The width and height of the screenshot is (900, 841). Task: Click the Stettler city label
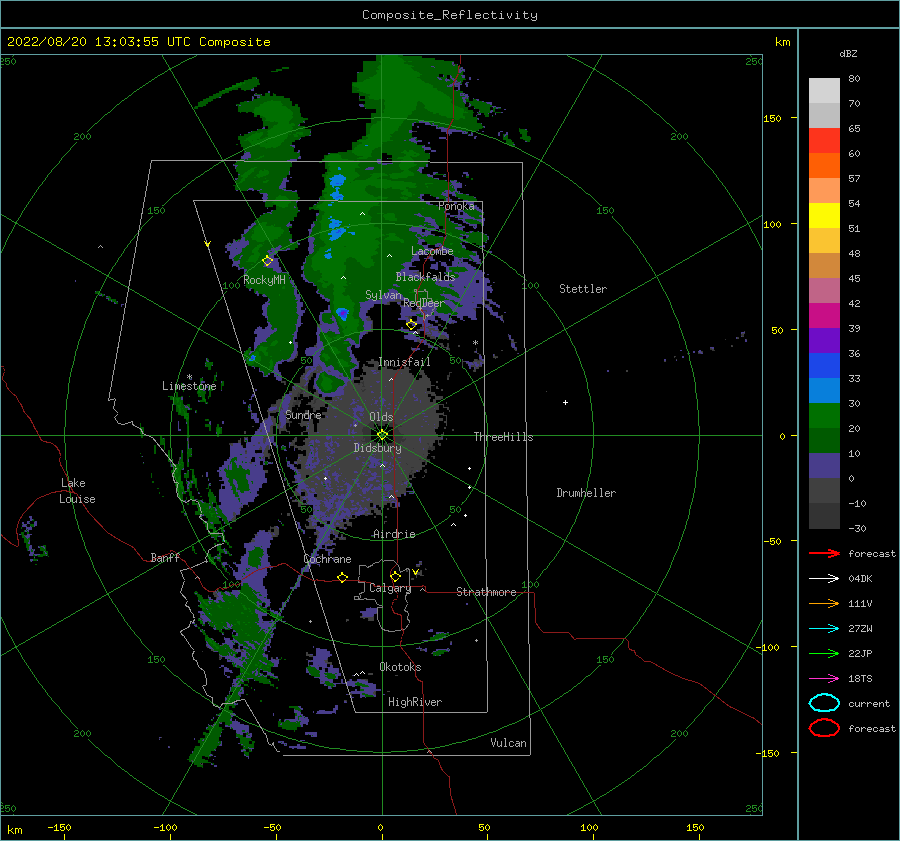583,289
